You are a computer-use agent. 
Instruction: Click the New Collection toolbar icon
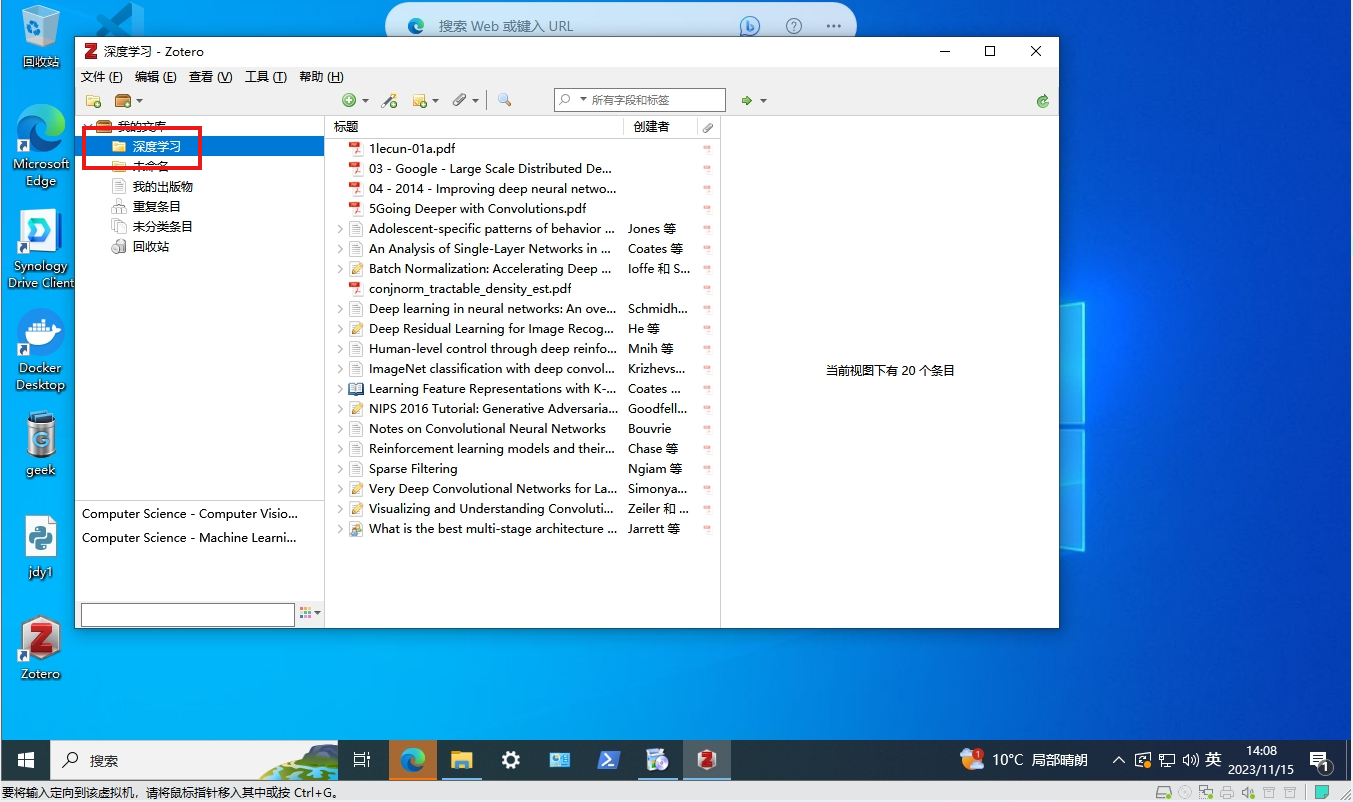click(x=93, y=100)
